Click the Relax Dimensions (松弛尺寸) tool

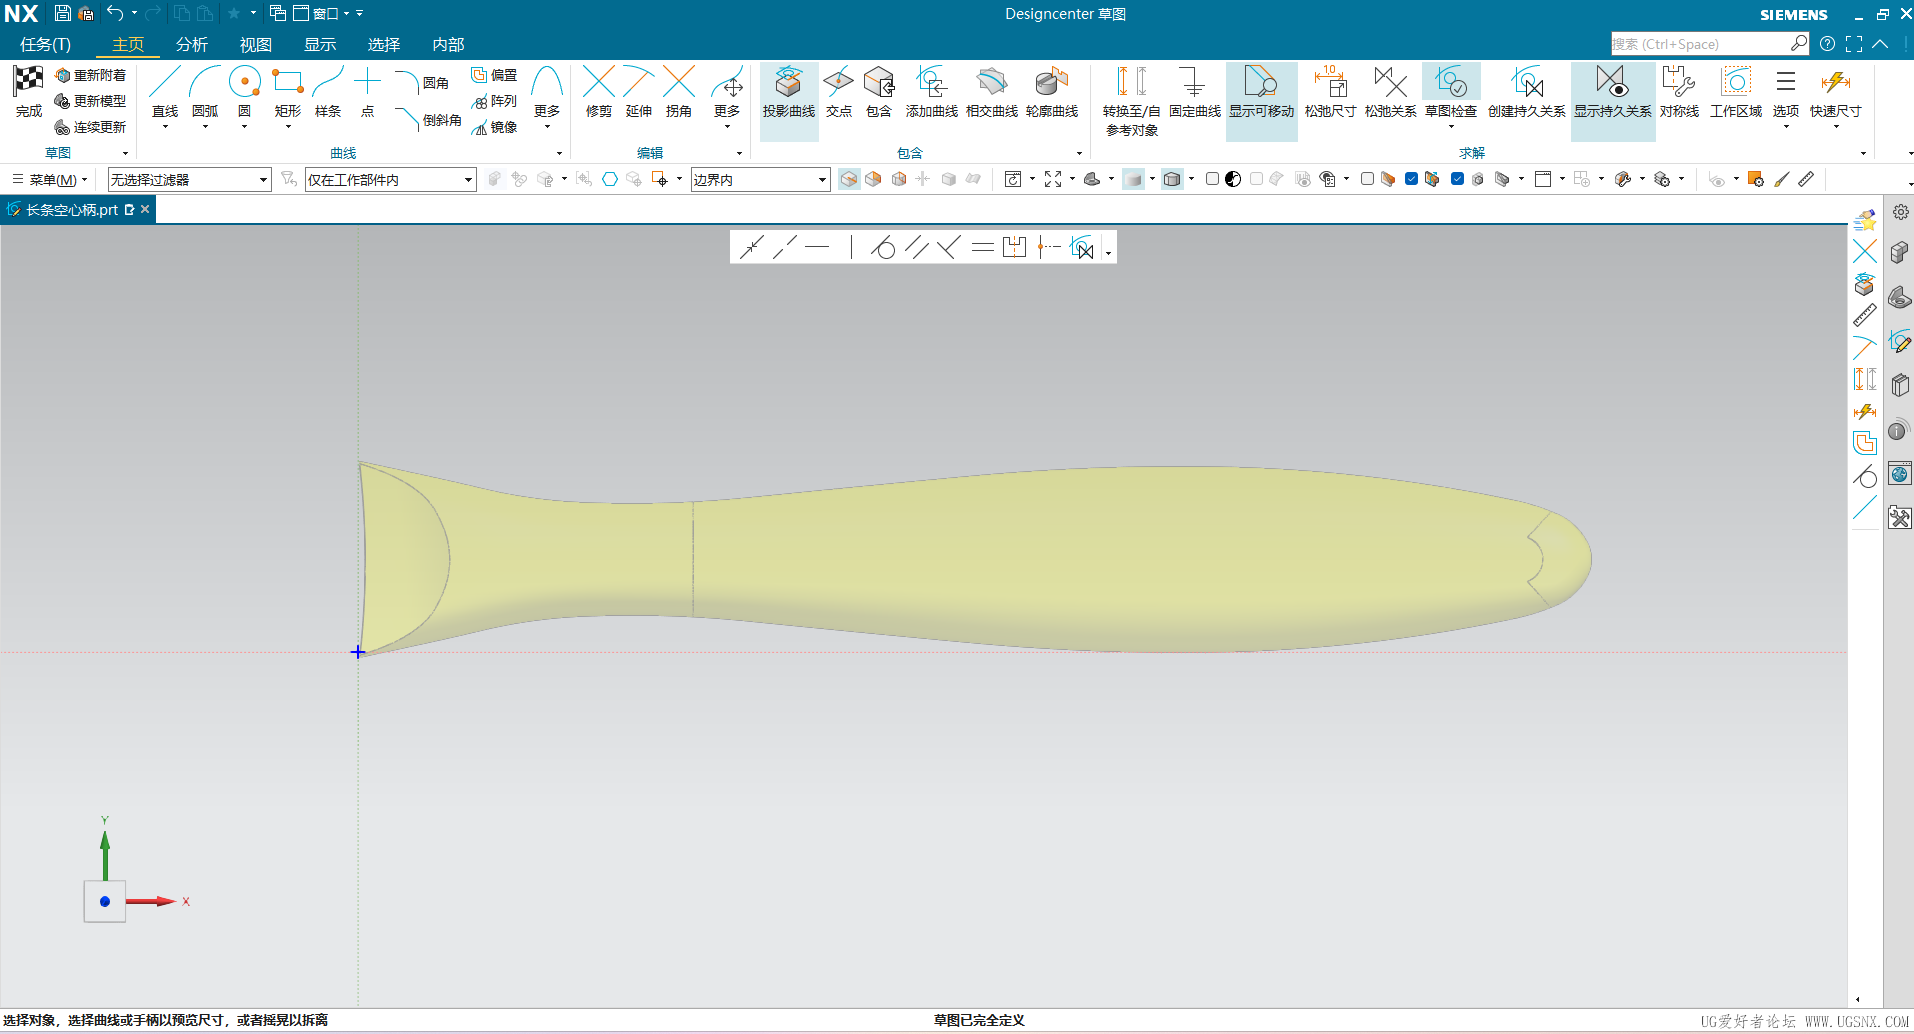(1330, 91)
